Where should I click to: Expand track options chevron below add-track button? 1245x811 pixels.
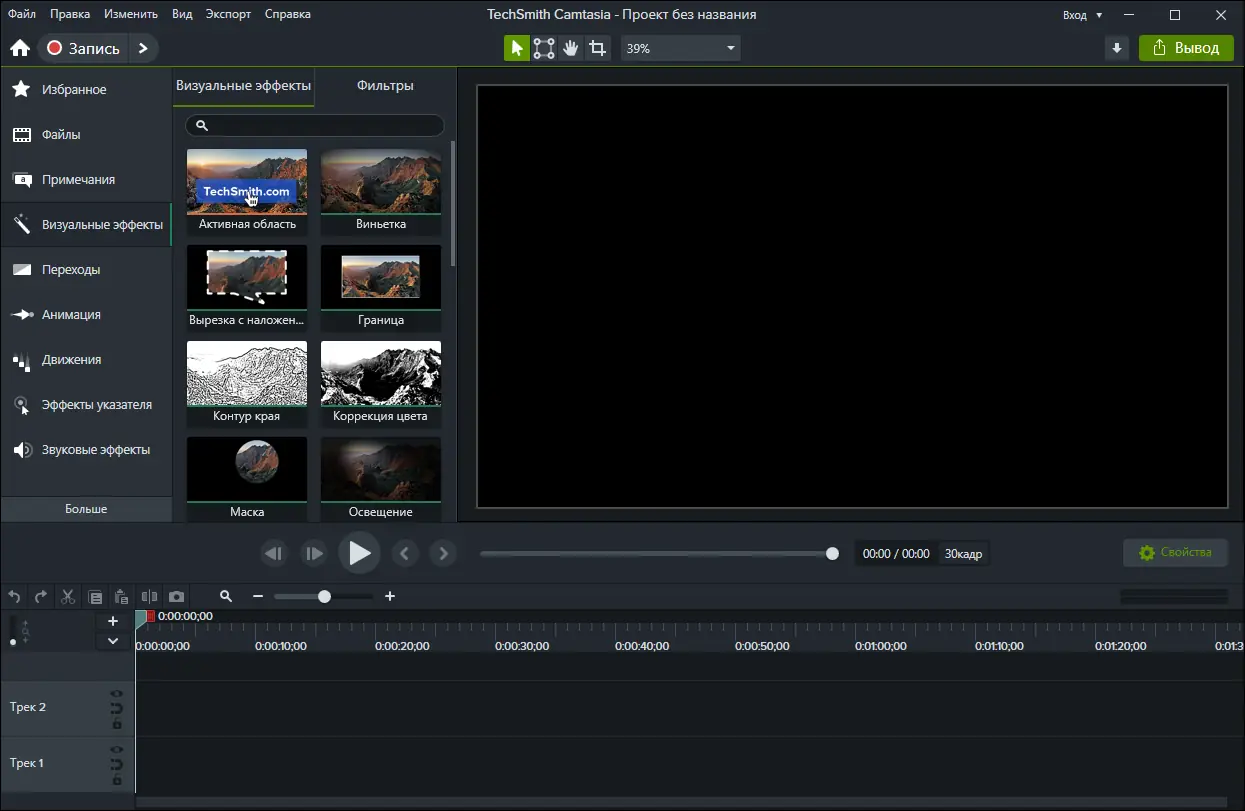tap(113, 641)
